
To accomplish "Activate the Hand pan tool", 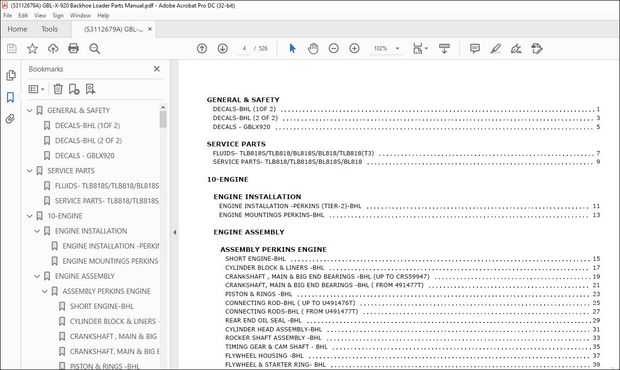I will tap(313, 49).
